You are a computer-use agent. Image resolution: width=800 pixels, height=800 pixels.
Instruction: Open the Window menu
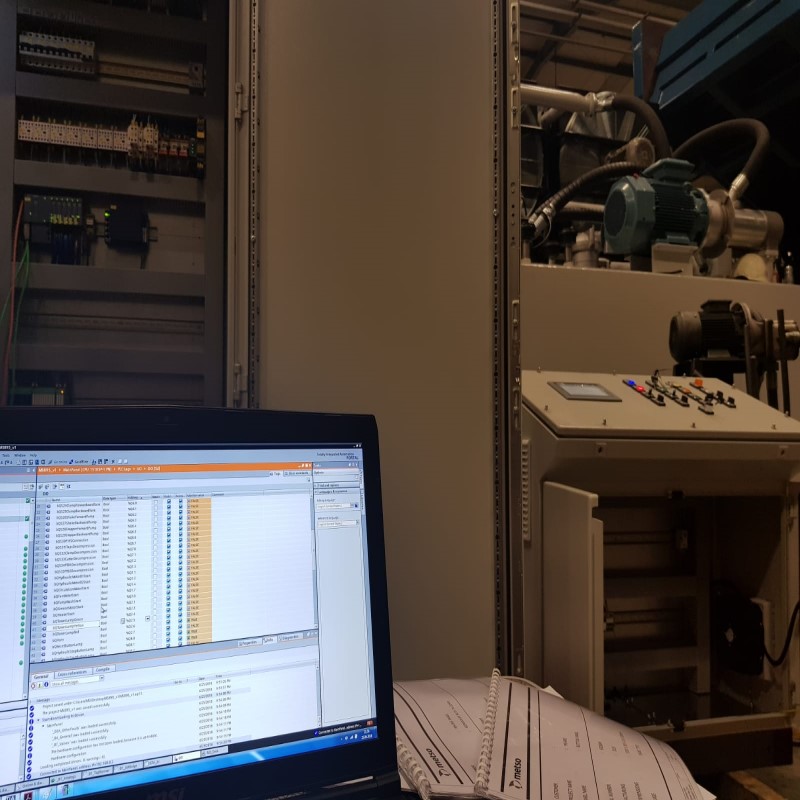point(21,455)
